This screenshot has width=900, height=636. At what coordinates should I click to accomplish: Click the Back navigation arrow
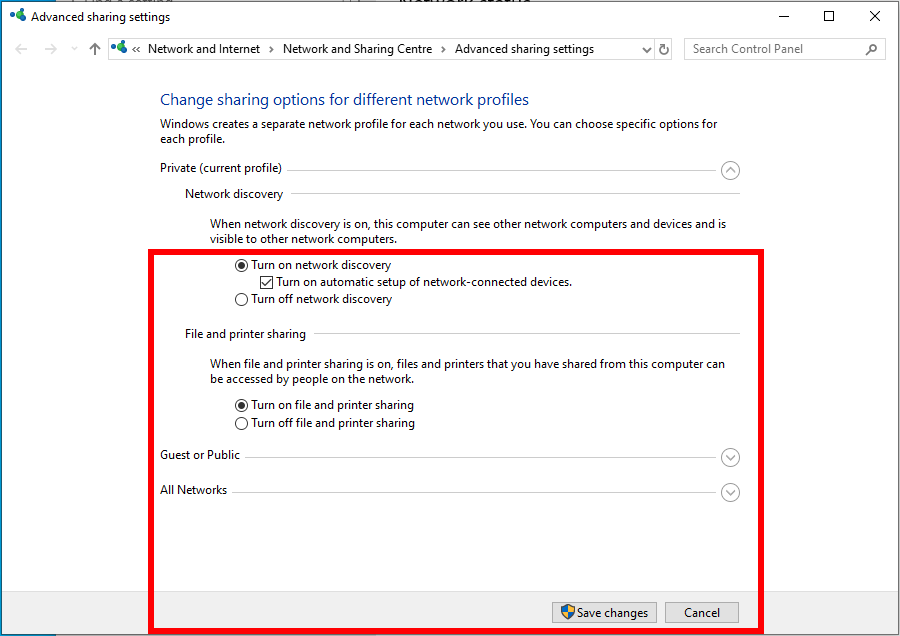23,49
